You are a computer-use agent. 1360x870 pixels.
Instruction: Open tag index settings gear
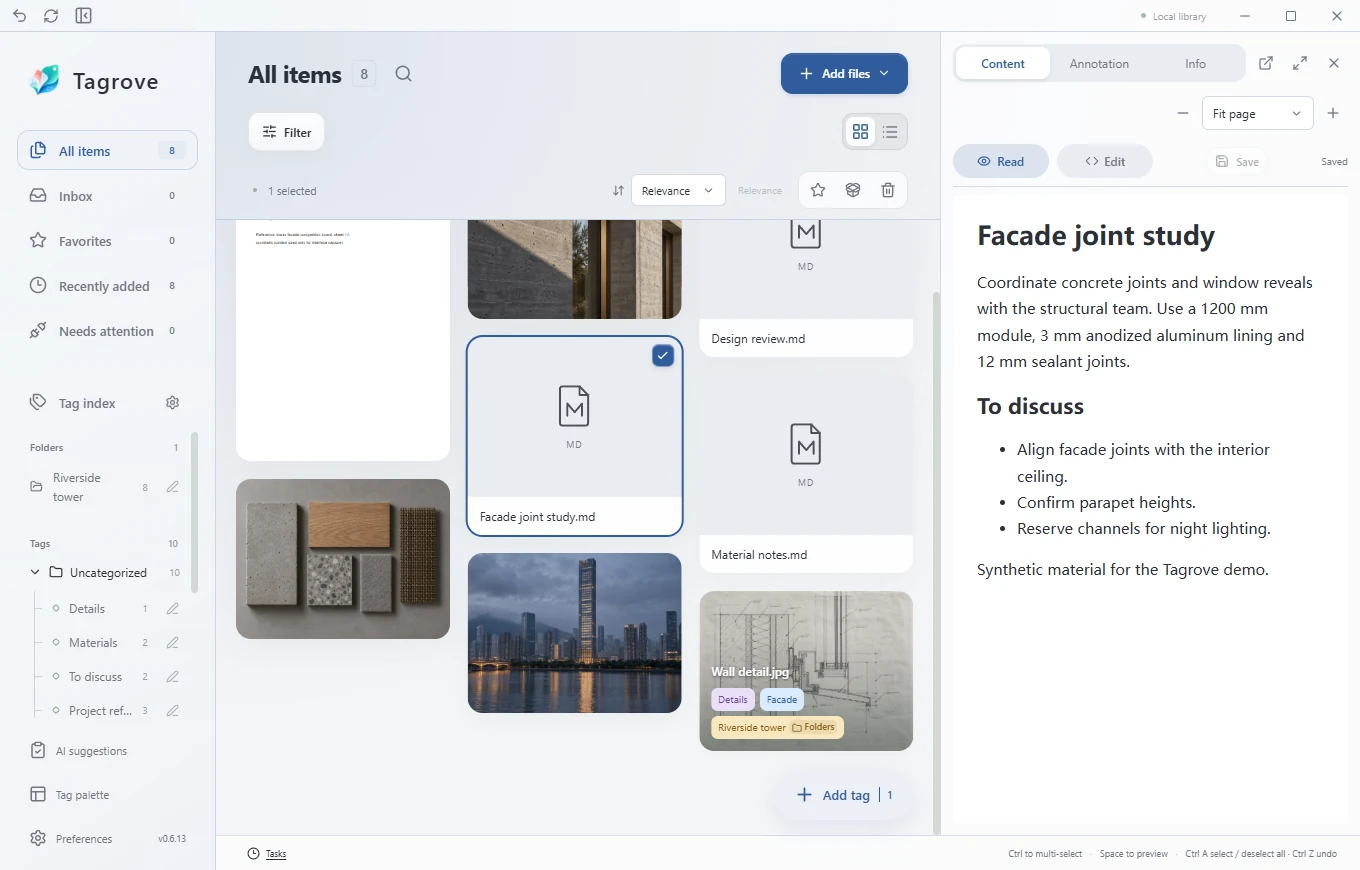tap(172, 403)
